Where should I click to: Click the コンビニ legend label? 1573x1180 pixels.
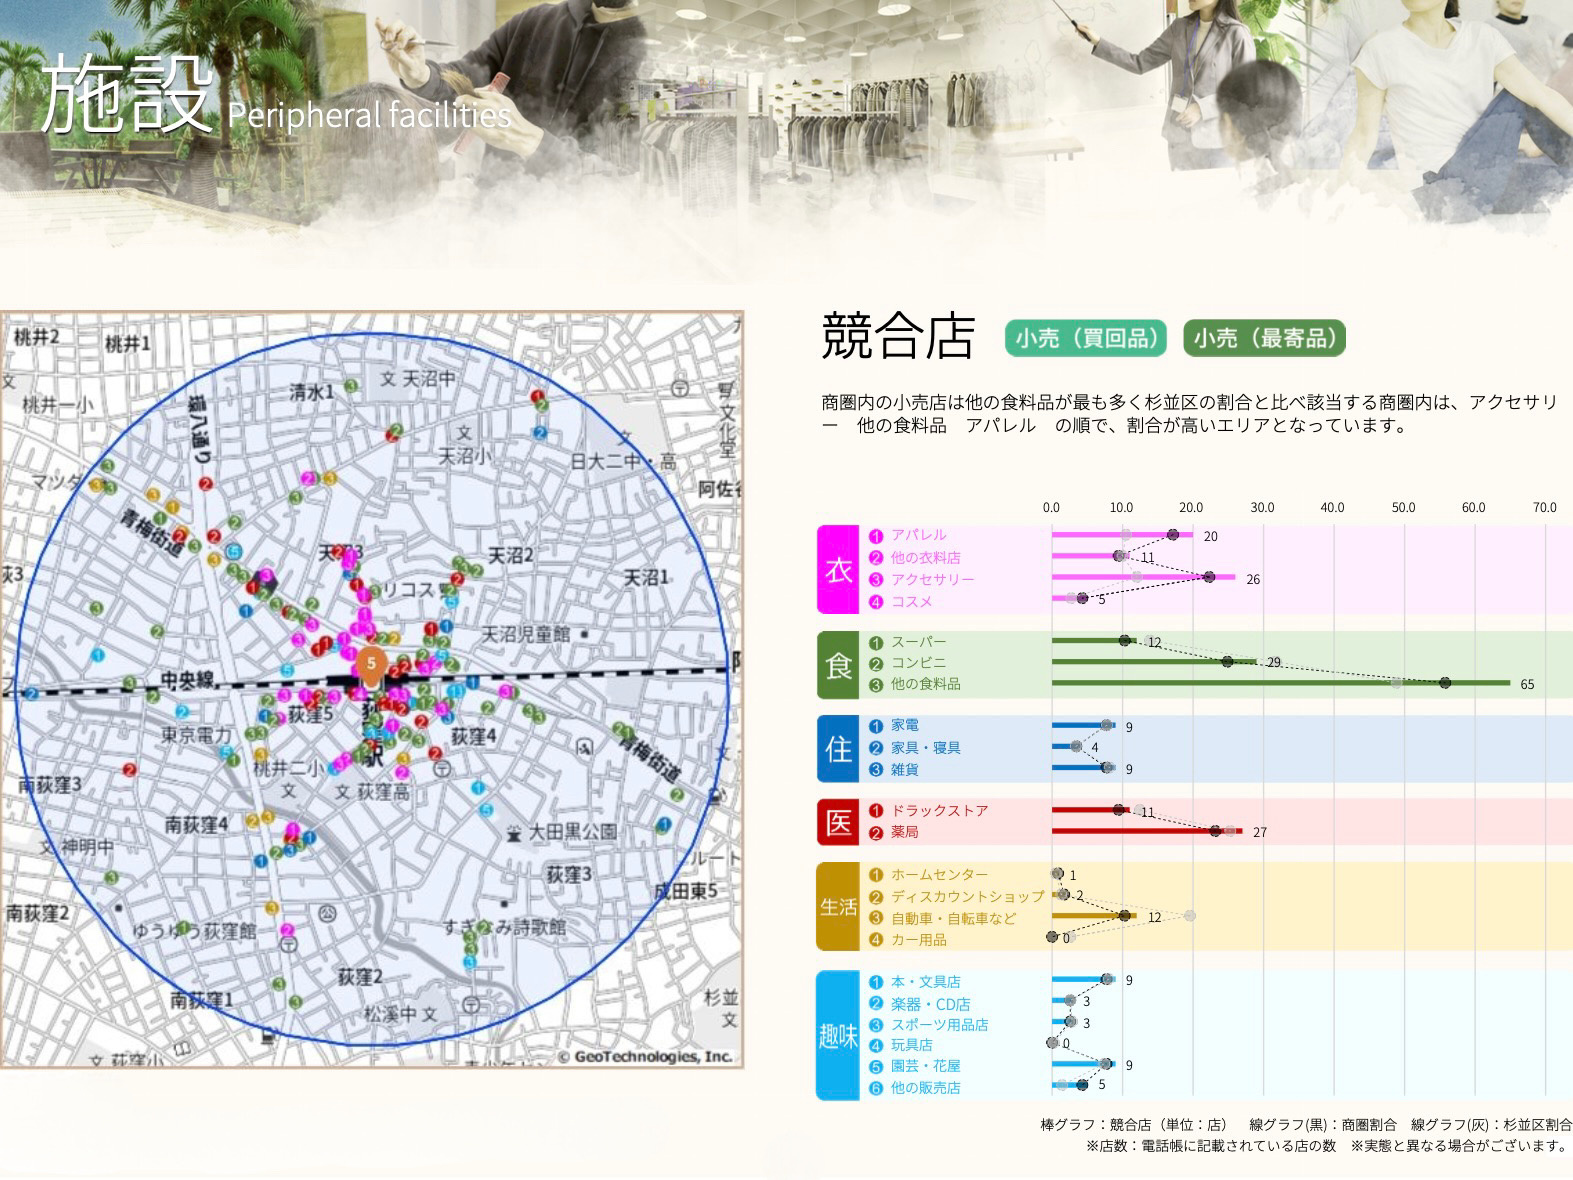click(x=918, y=663)
